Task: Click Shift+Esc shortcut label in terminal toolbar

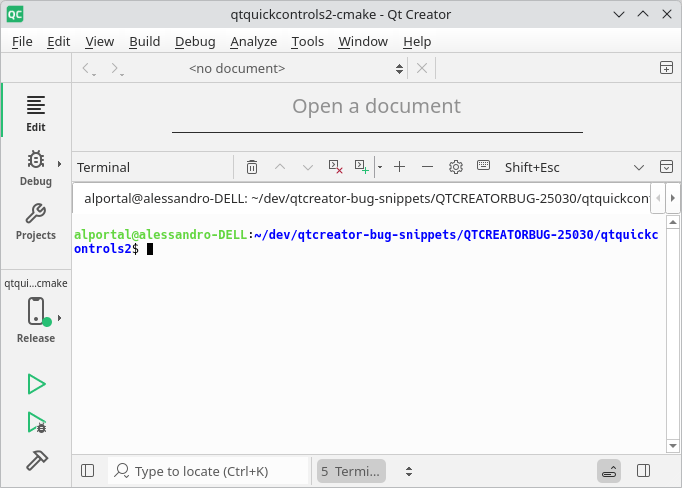Action: [x=532, y=167]
